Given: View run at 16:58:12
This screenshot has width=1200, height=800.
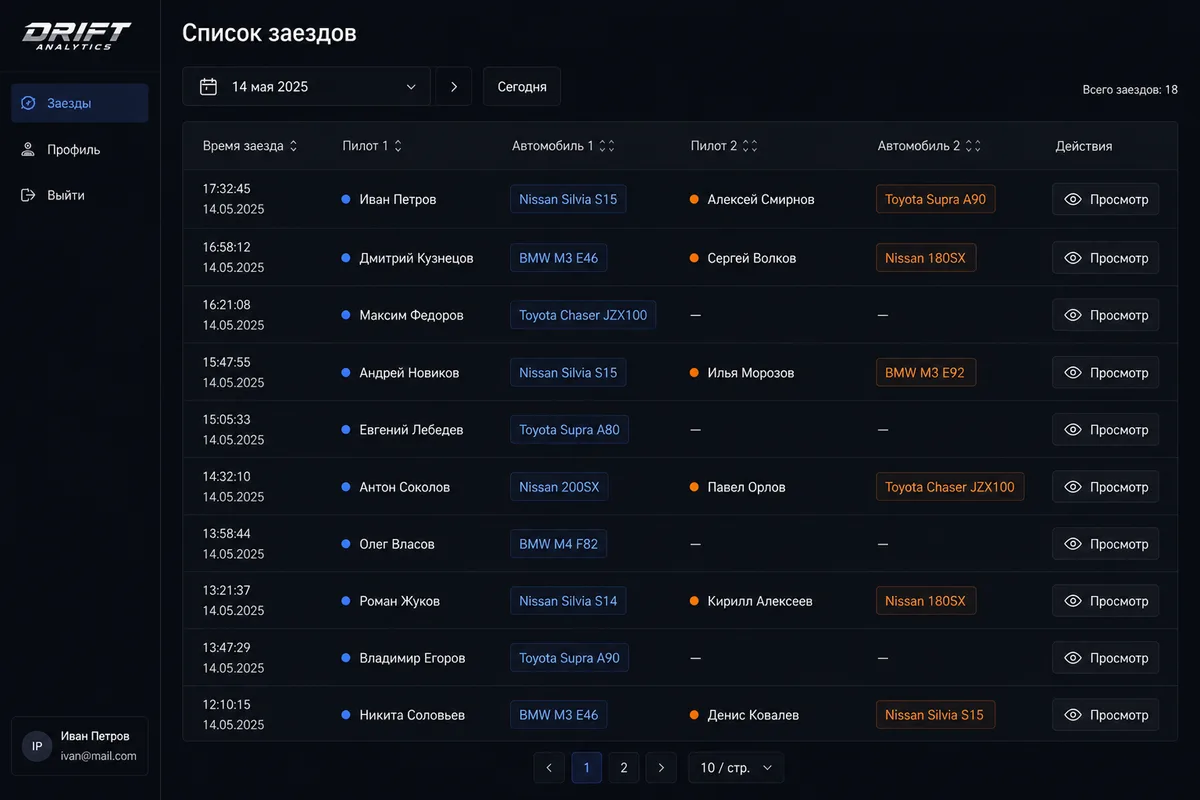Looking at the screenshot, I should point(1105,258).
